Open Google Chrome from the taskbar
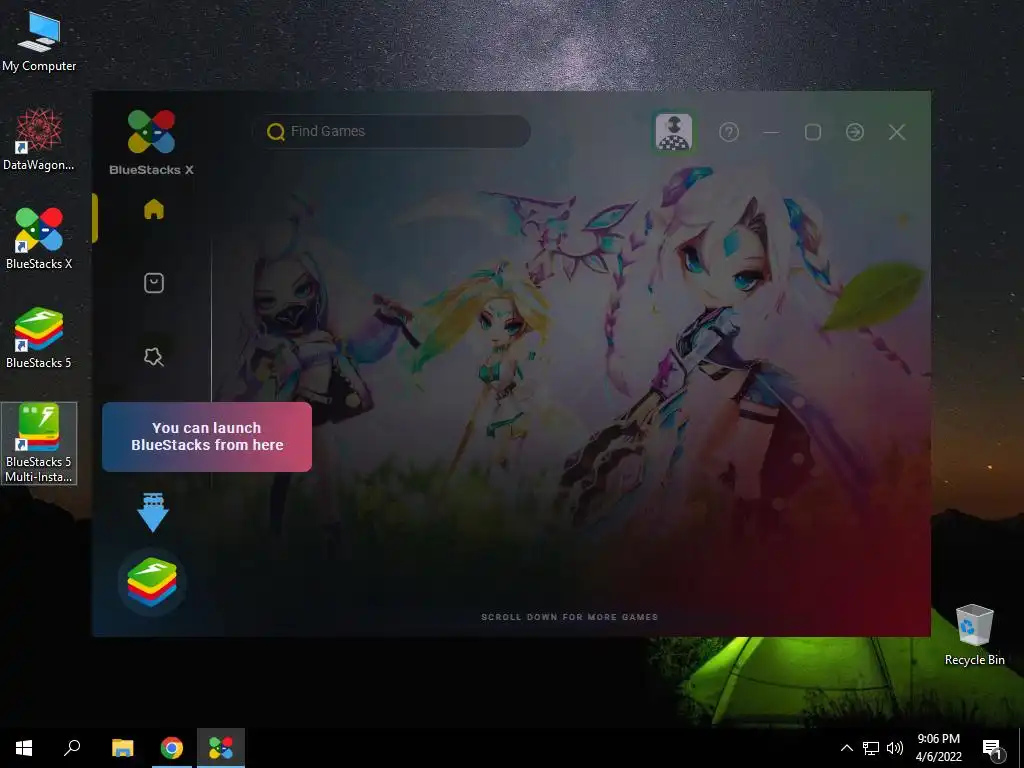 pyautogui.click(x=172, y=748)
